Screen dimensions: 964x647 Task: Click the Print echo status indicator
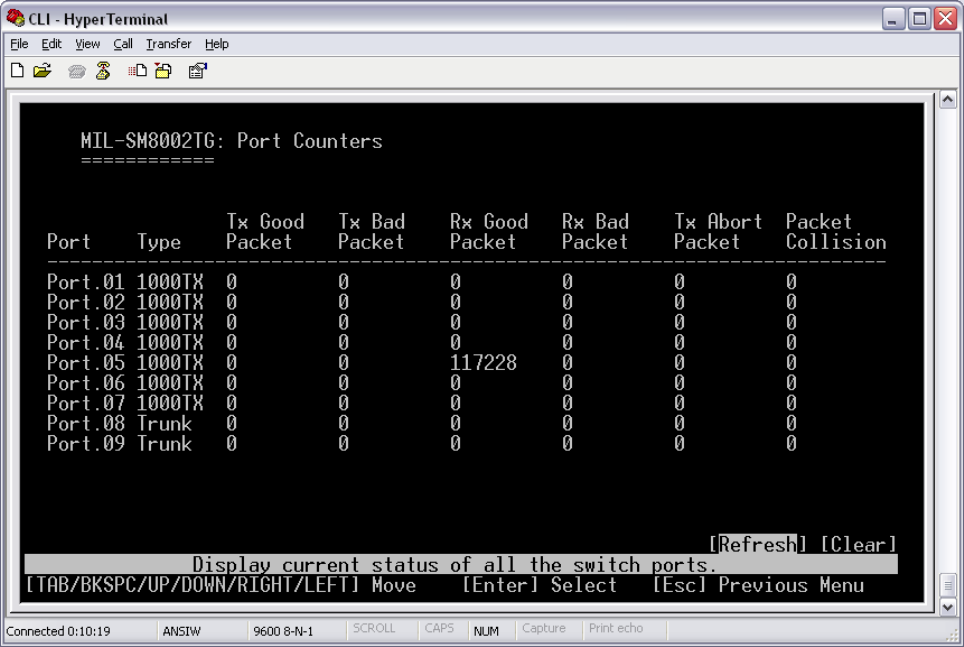pyautogui.click(x=615, y=628)
